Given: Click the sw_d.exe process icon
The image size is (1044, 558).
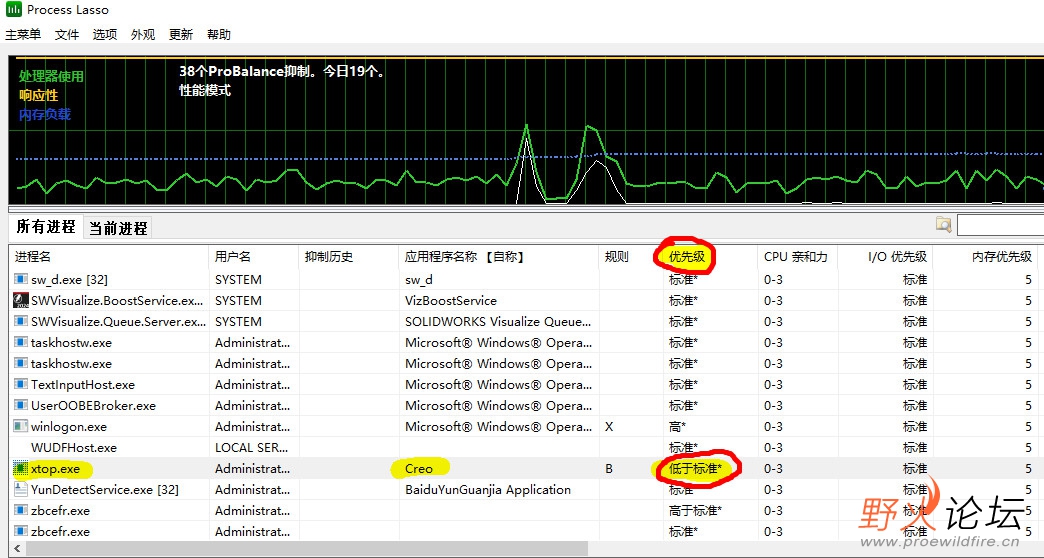Looking at the screenshot, I should (21, 279).
